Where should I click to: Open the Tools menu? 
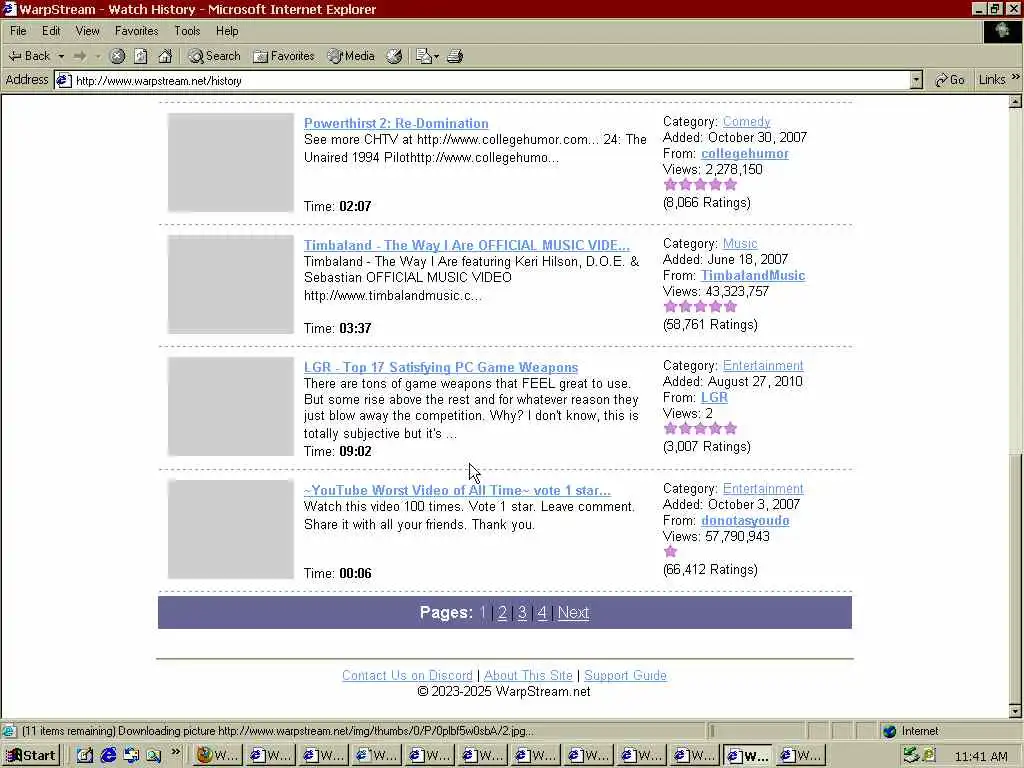tap(187, 31)
